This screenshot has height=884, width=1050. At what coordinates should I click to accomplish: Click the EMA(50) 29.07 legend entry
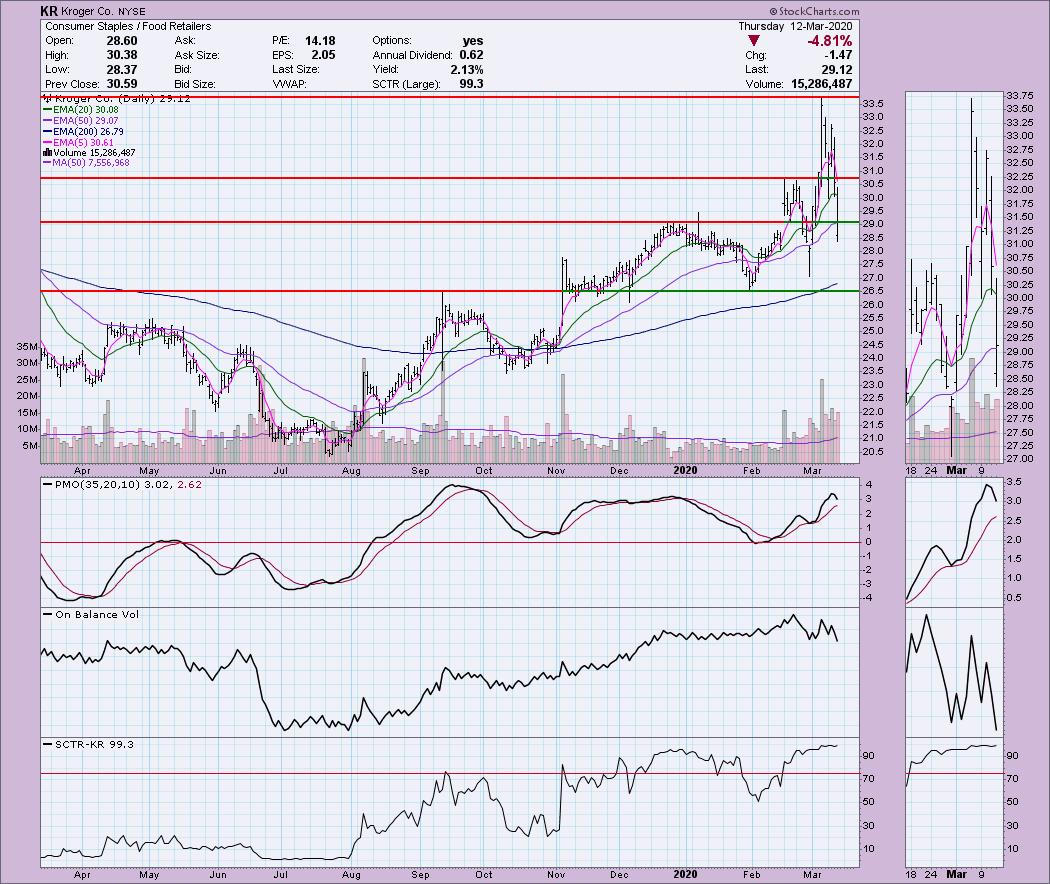click(x=81, y=121)
